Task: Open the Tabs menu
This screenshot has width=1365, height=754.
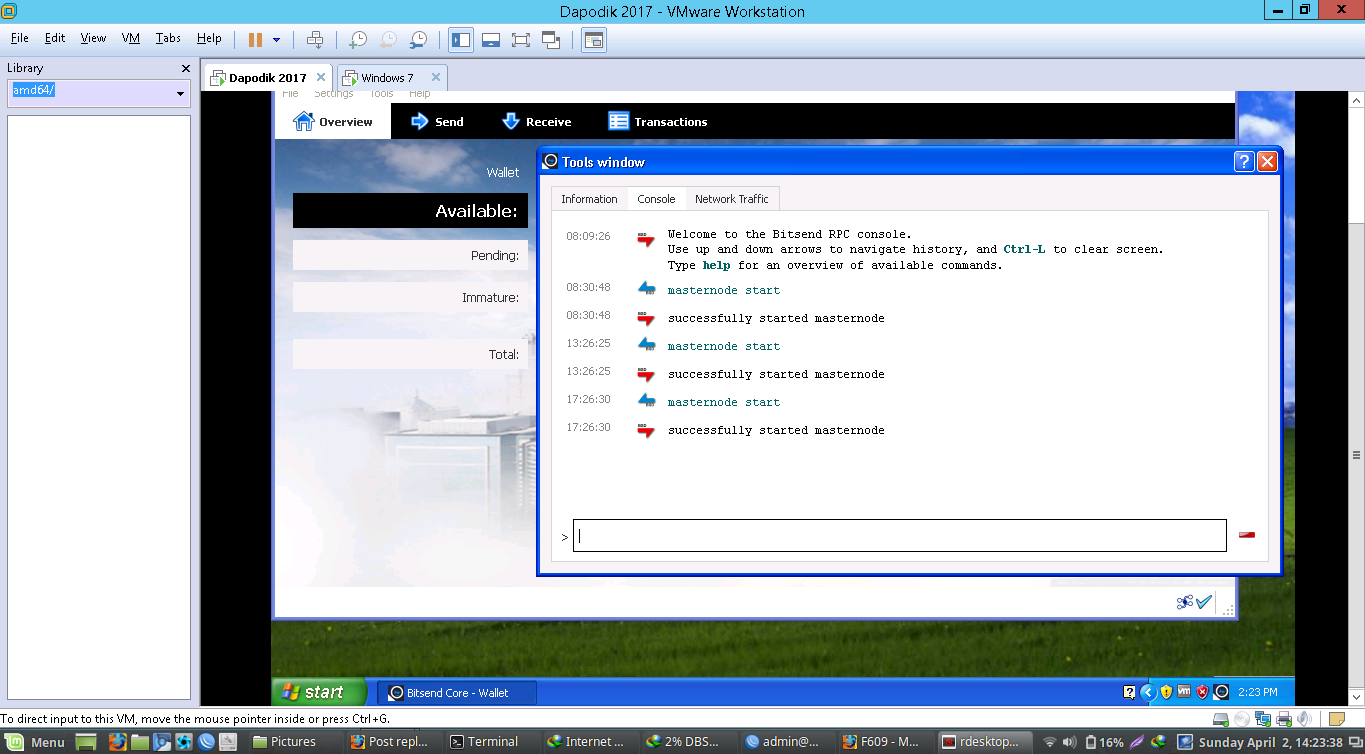Action: coord(168,38)
